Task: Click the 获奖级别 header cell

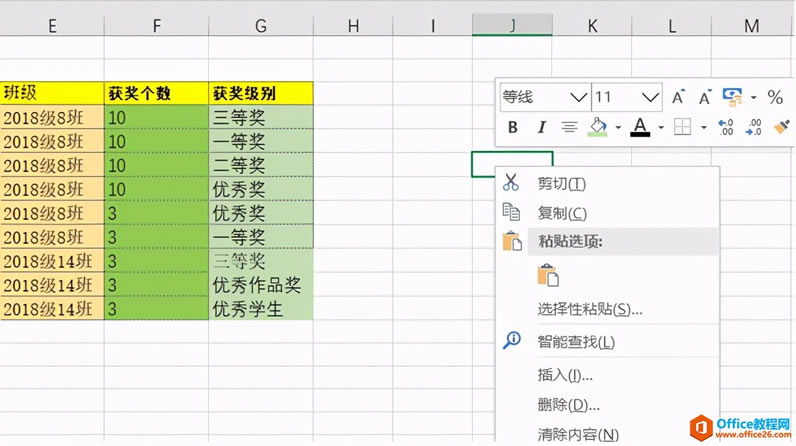Action: click(x=261, y=93)
